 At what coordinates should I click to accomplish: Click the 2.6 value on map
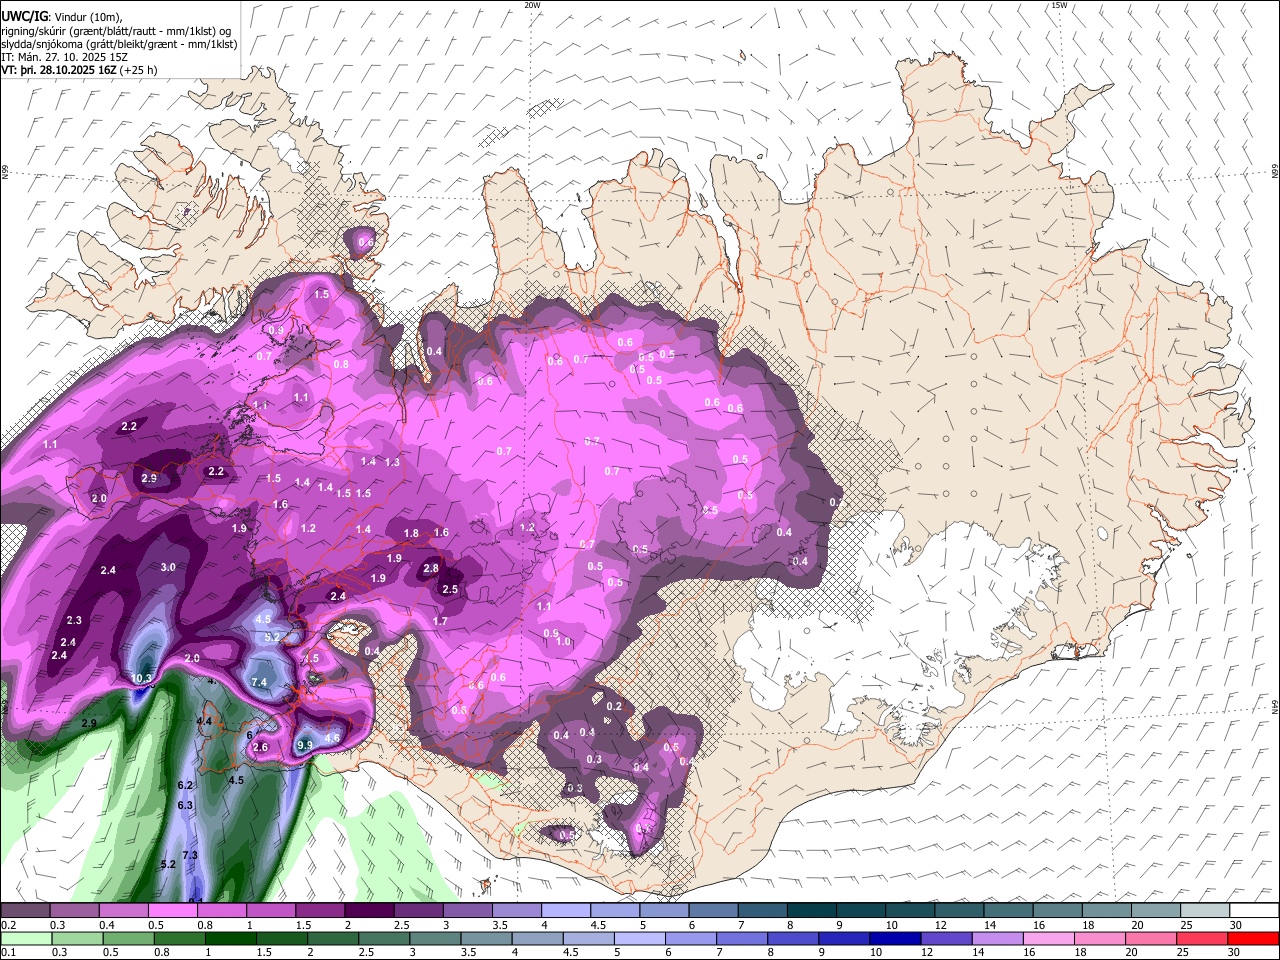pyautogui.click(x=261, y=747)
